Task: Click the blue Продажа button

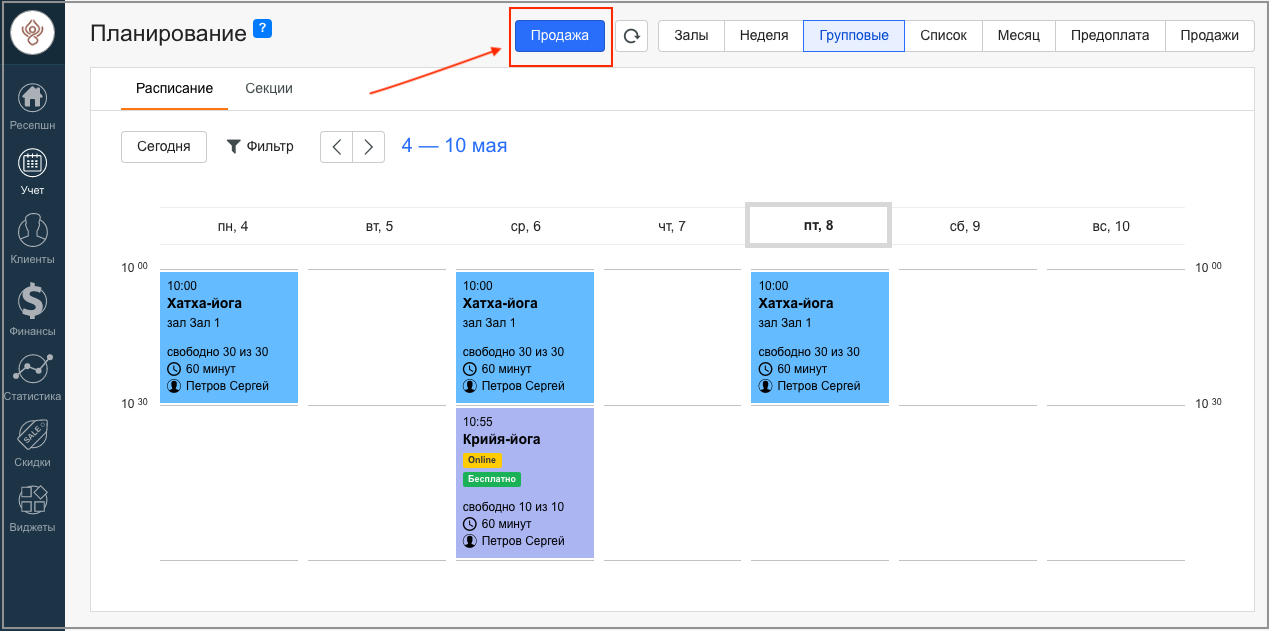Action: tap(560, 36)
